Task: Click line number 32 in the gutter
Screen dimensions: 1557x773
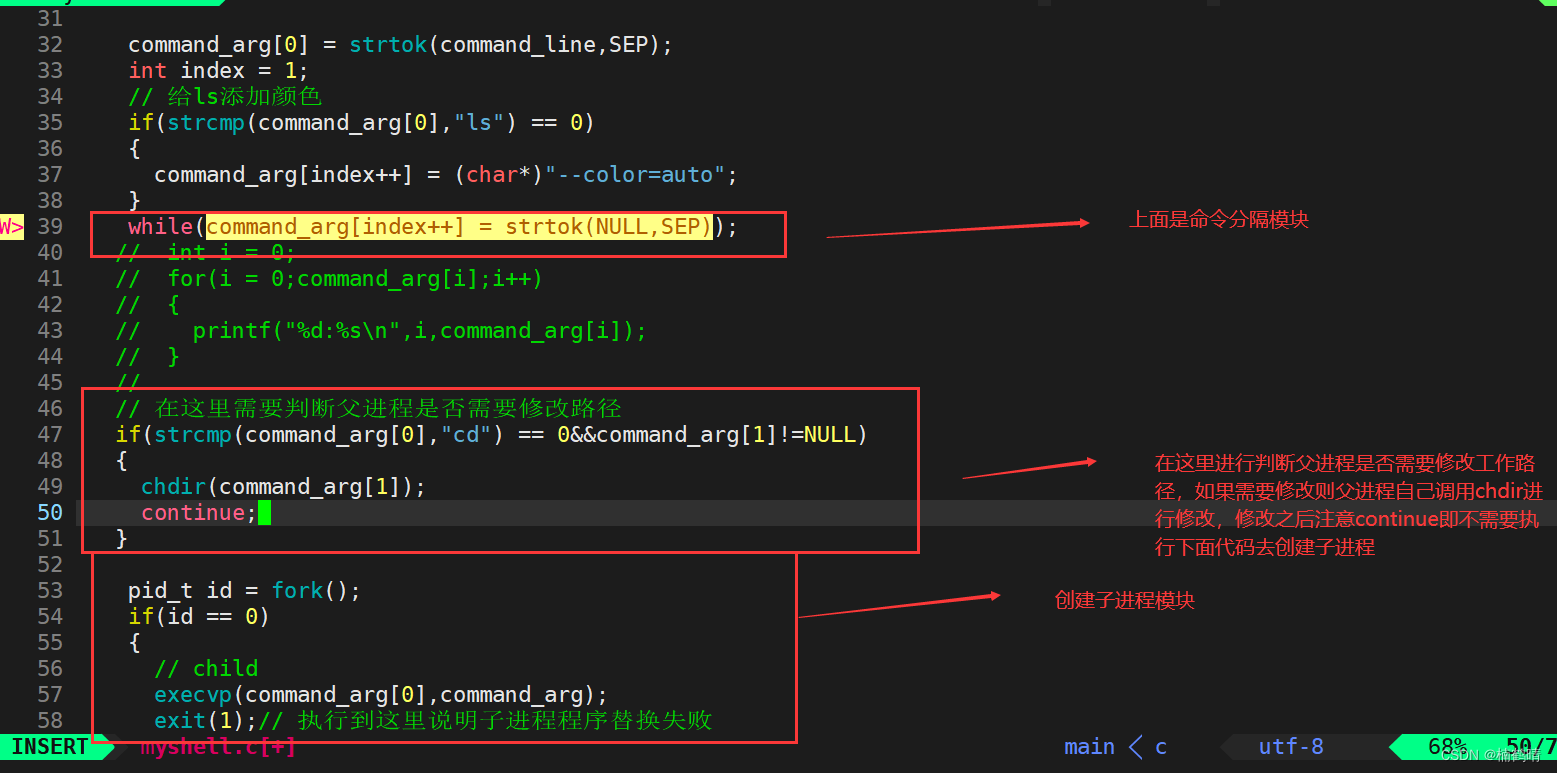Action: 50,45
